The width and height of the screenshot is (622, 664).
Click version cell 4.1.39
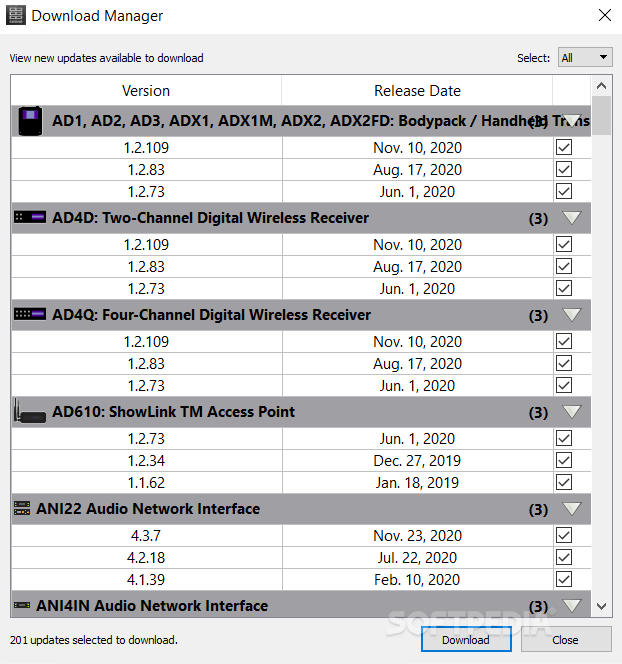[x=146, y=579]
